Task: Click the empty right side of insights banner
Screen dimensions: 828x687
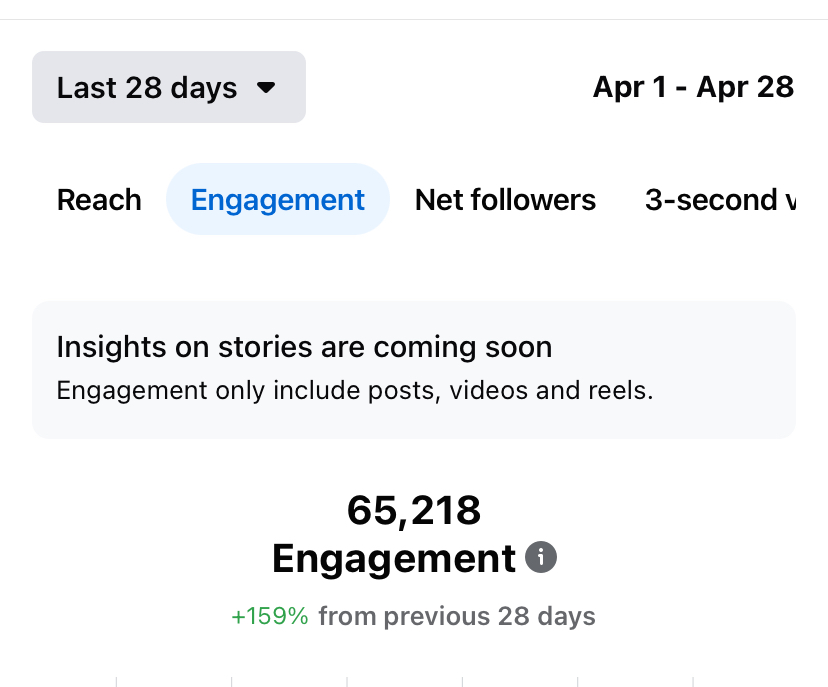Action: click(x=729, y=370)
